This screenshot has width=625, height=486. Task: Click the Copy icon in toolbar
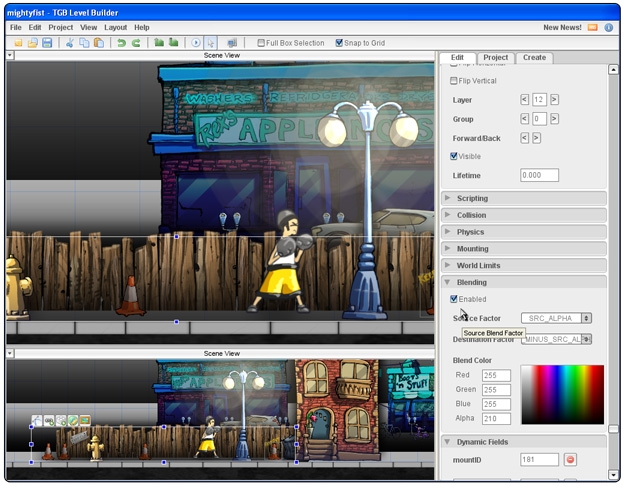click(84, 43)
